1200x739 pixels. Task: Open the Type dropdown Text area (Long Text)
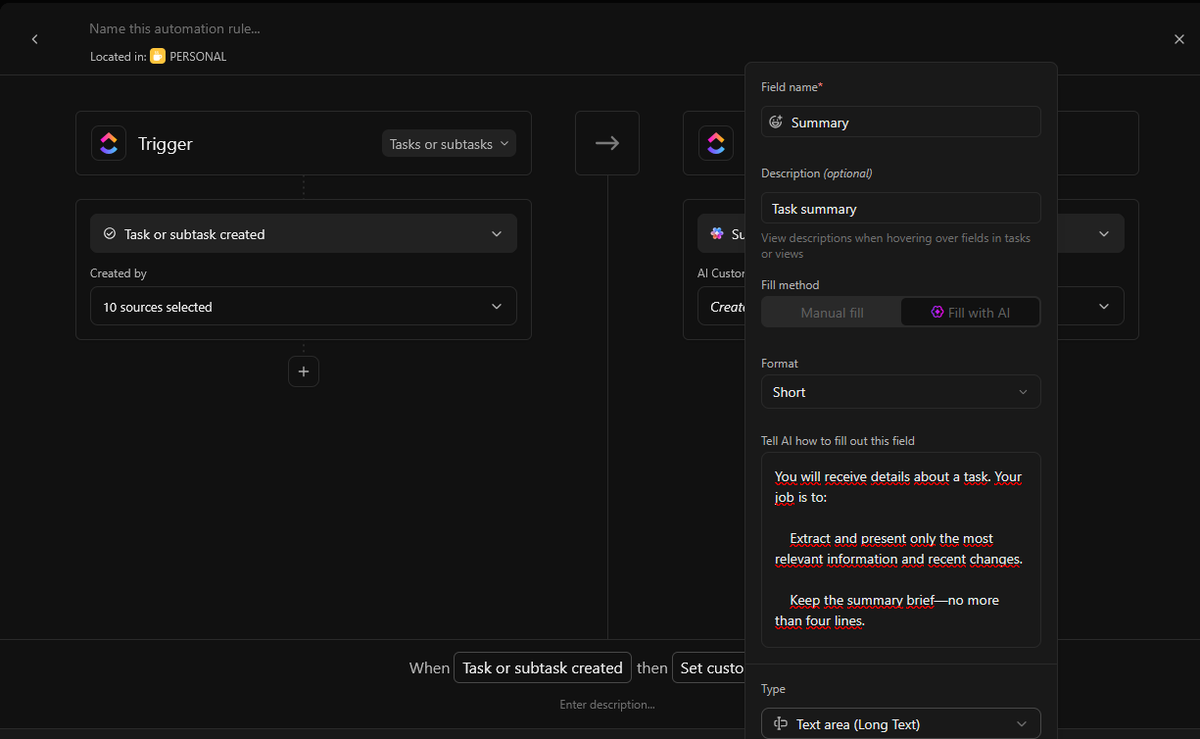coord(901,723)
